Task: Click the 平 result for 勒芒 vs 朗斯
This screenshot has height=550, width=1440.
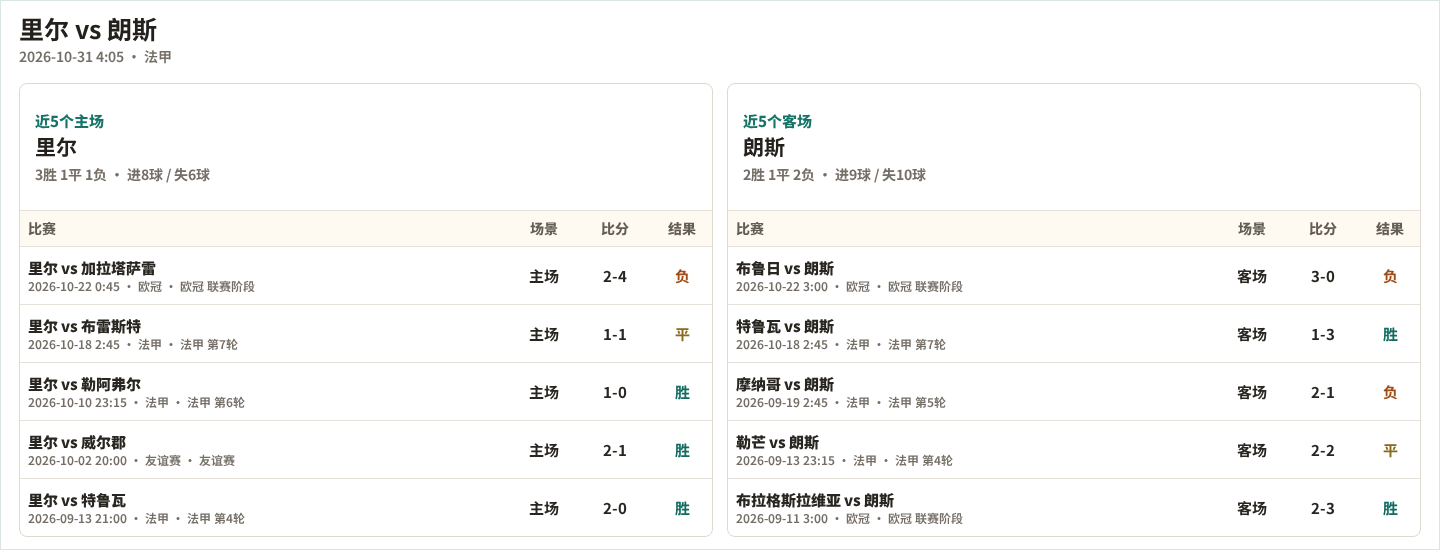Action: click(1390, 450)
